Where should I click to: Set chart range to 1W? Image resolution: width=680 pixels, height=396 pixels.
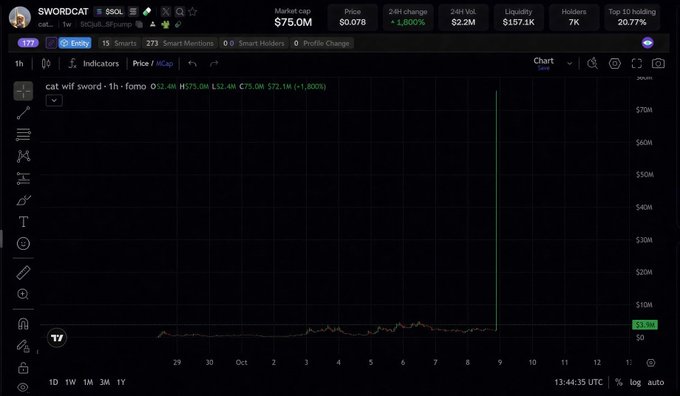[70, 382]
